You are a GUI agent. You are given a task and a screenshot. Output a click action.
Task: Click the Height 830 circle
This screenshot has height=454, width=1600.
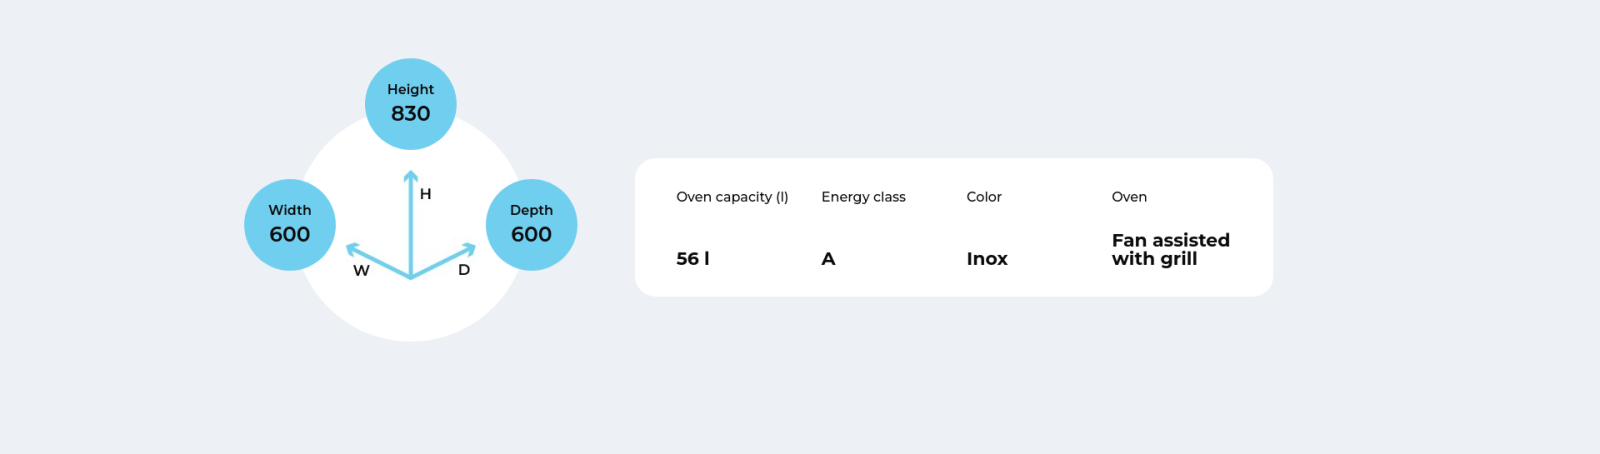(x=410, y=104)
